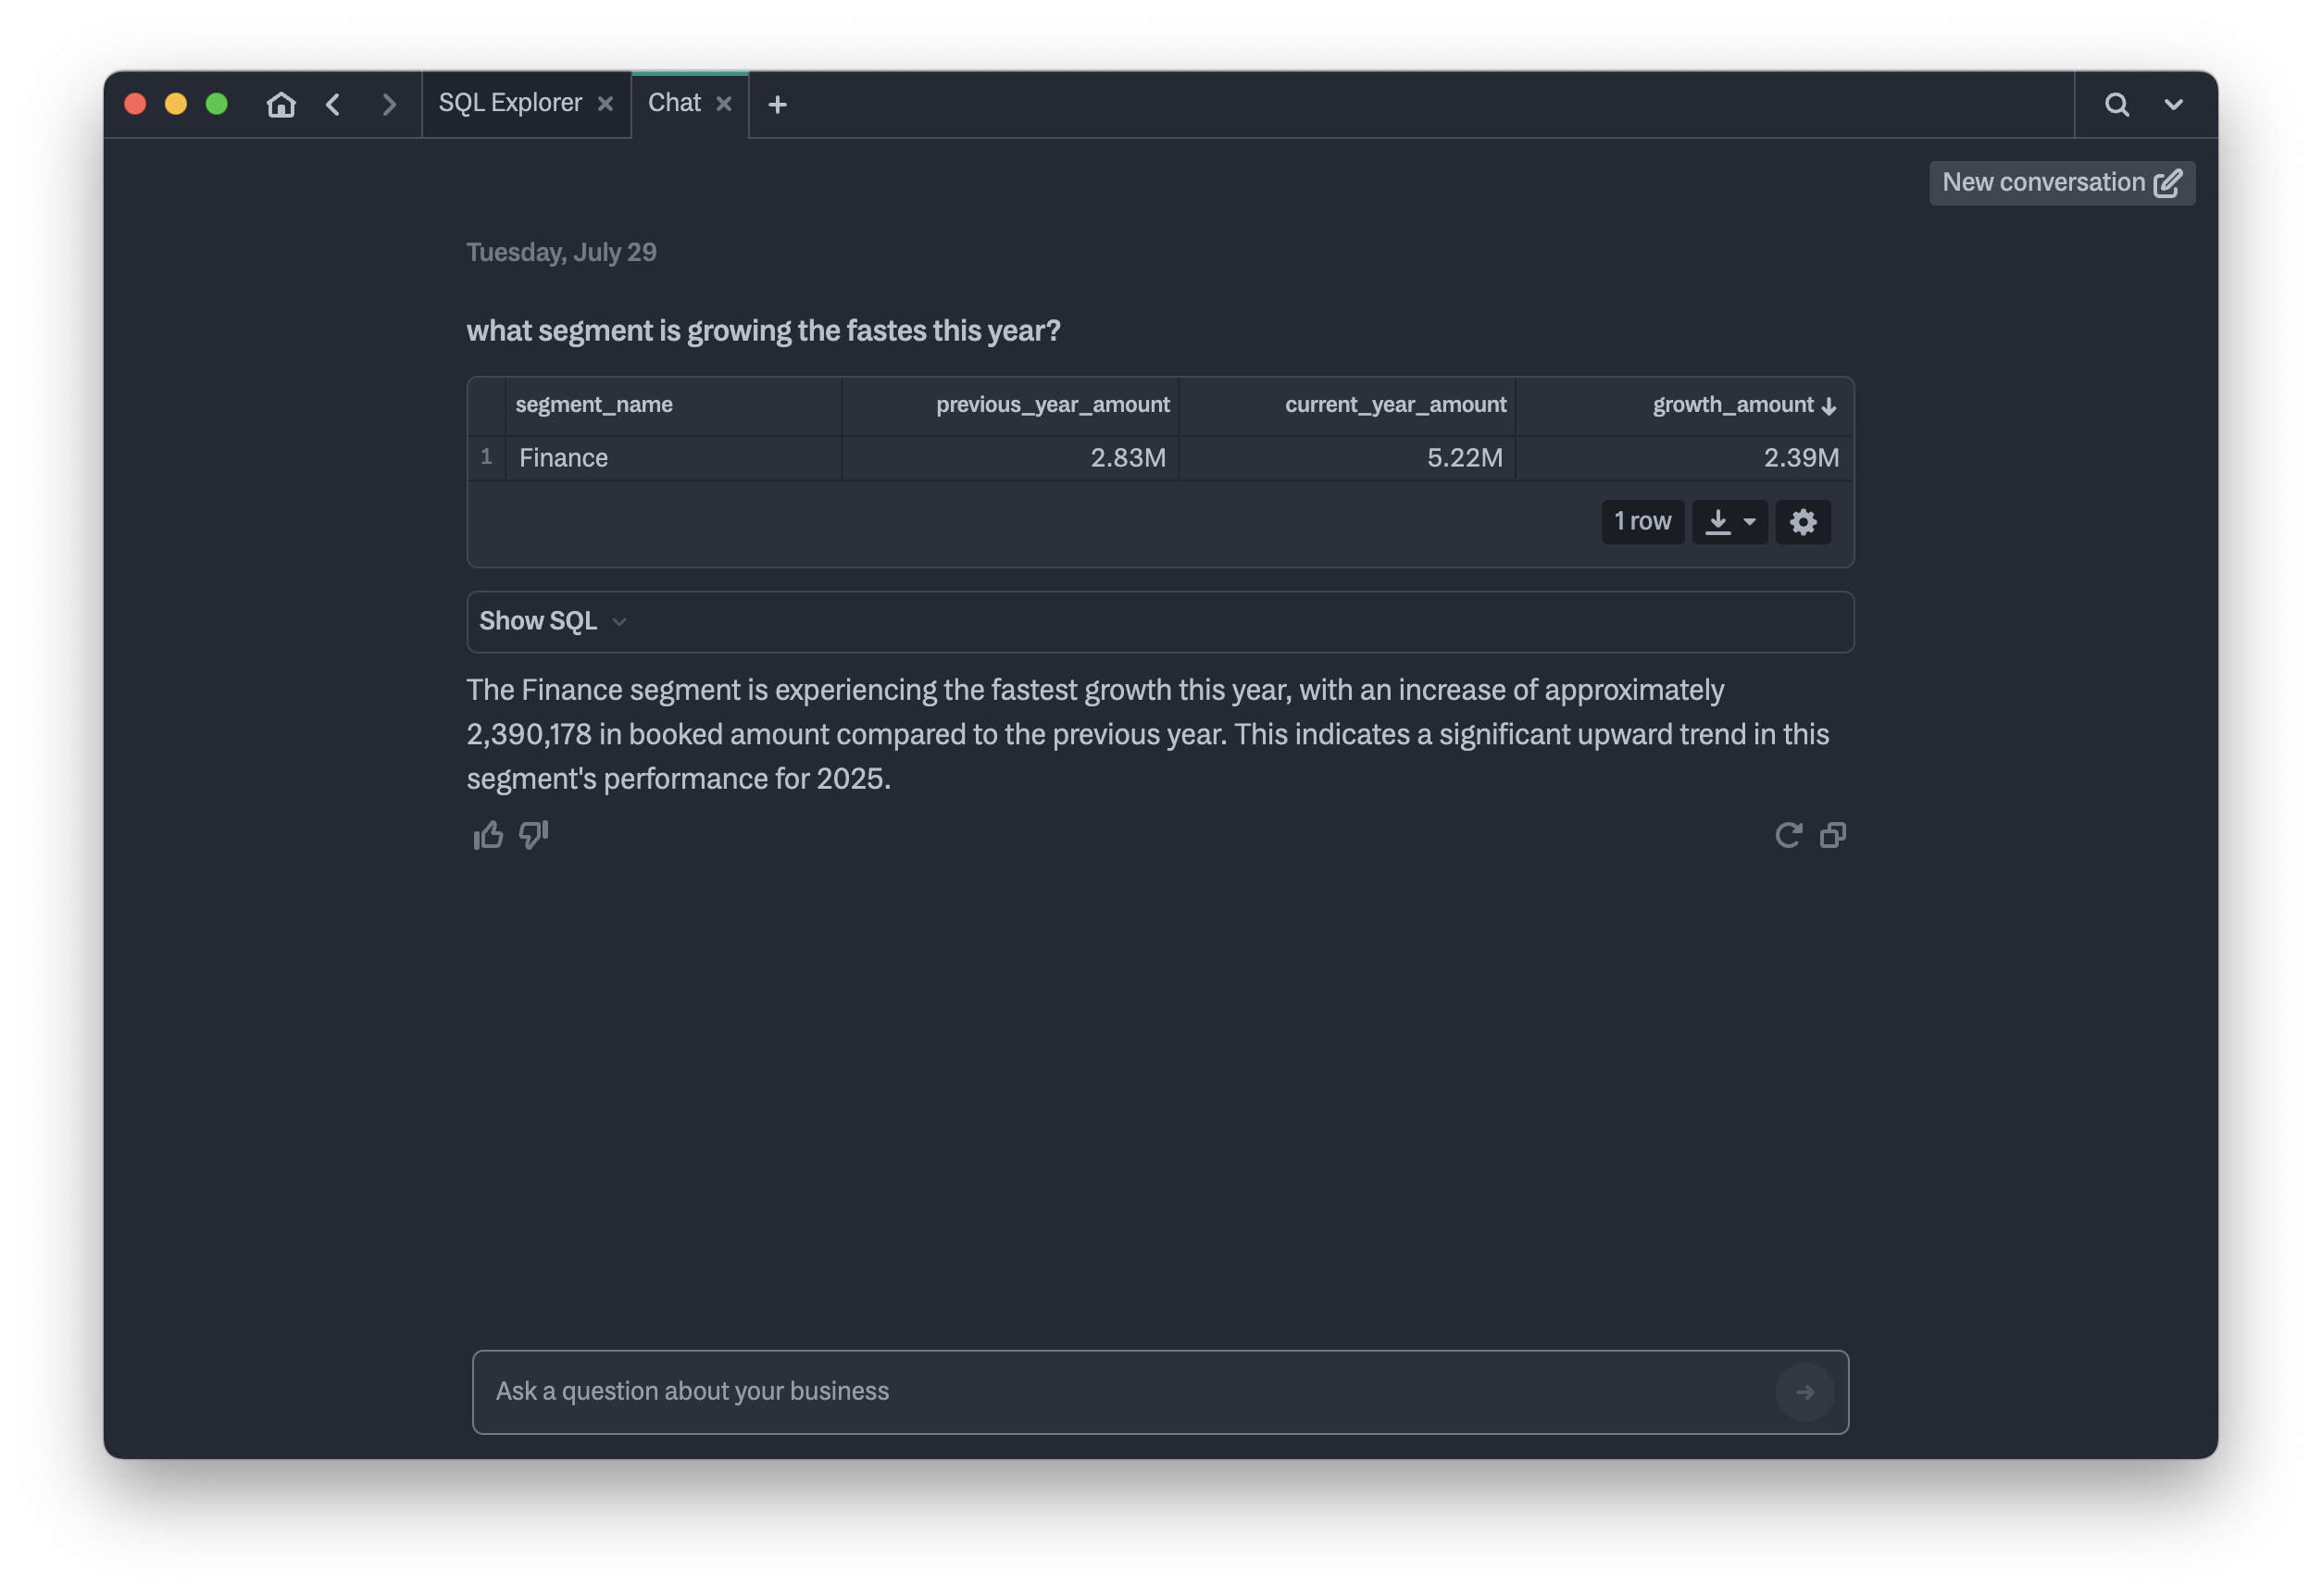The width and height of the screenshot is (2322, 1596).
Task: Add a new tab with plus button
Action: 777,104
